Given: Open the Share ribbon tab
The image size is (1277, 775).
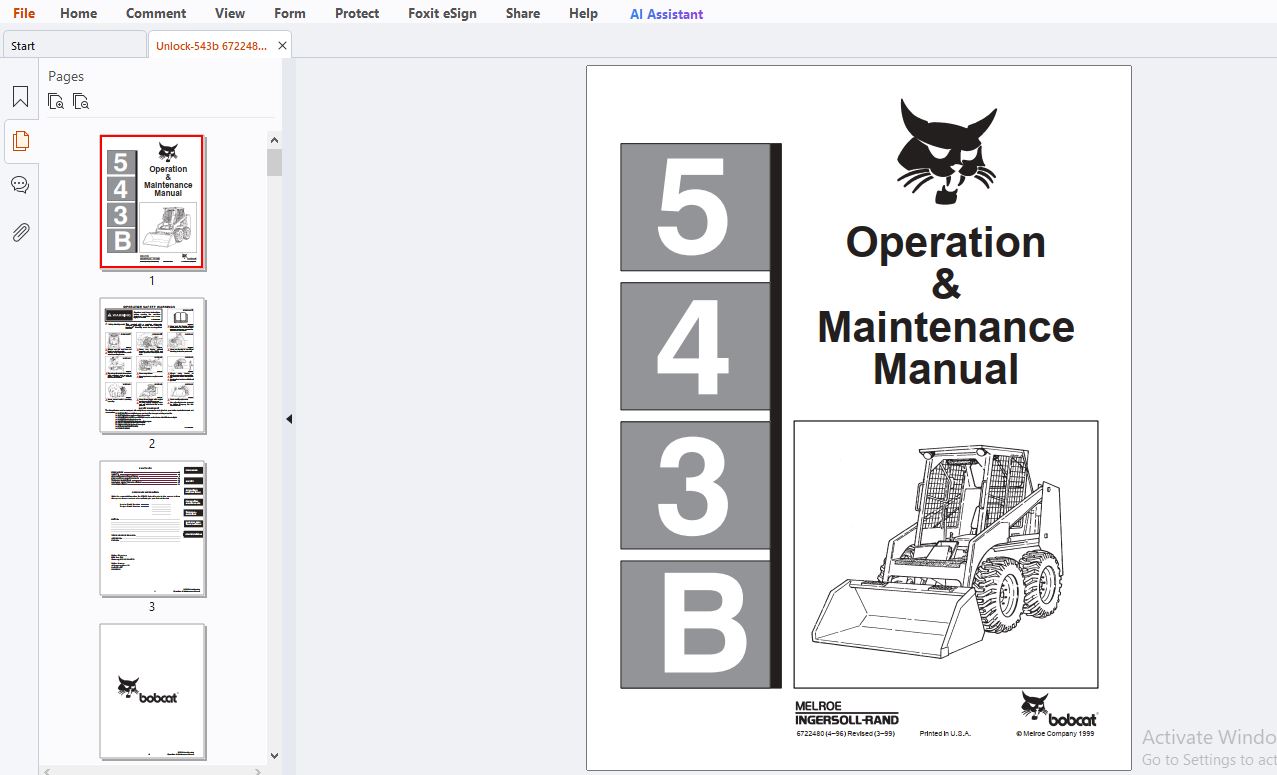Looking at the screenshot, I should point(523,13).
